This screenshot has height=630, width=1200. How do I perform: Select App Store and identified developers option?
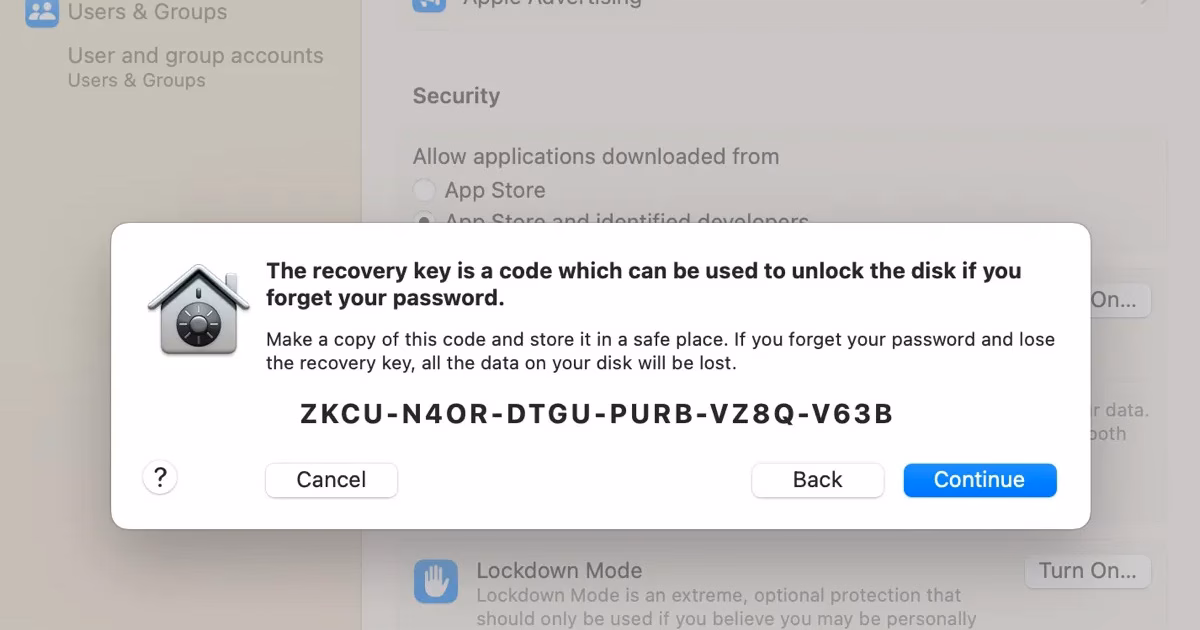pyautogui.click(x=425, y=219)
